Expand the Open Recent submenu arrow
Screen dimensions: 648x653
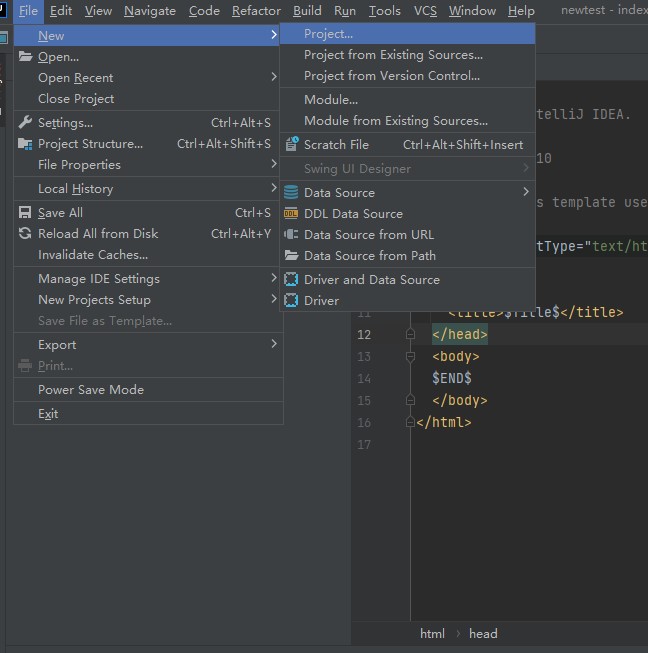pyautogui.click(x=274, y=77)
